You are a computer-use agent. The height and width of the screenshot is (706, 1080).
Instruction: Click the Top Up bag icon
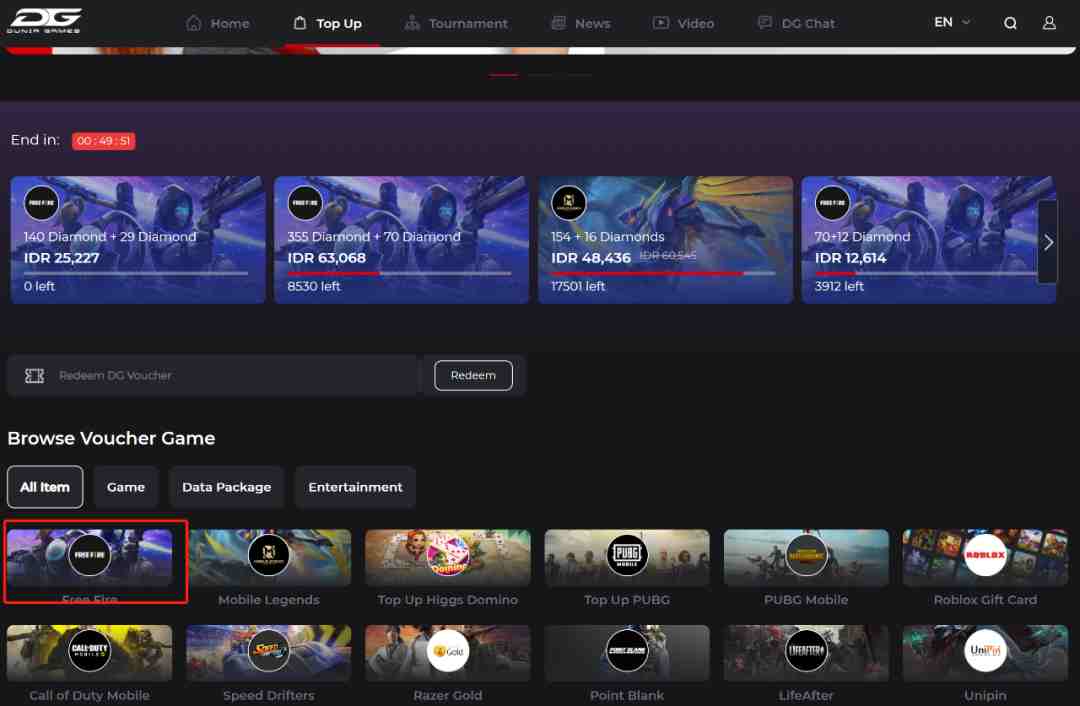click(x=300, y=23)
